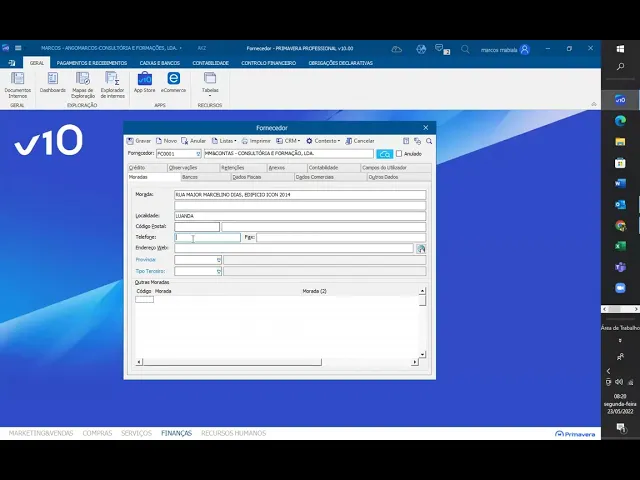Click Cancelar in the toolbar
Viewport: 640px width, 480px height.
point(360,141)
